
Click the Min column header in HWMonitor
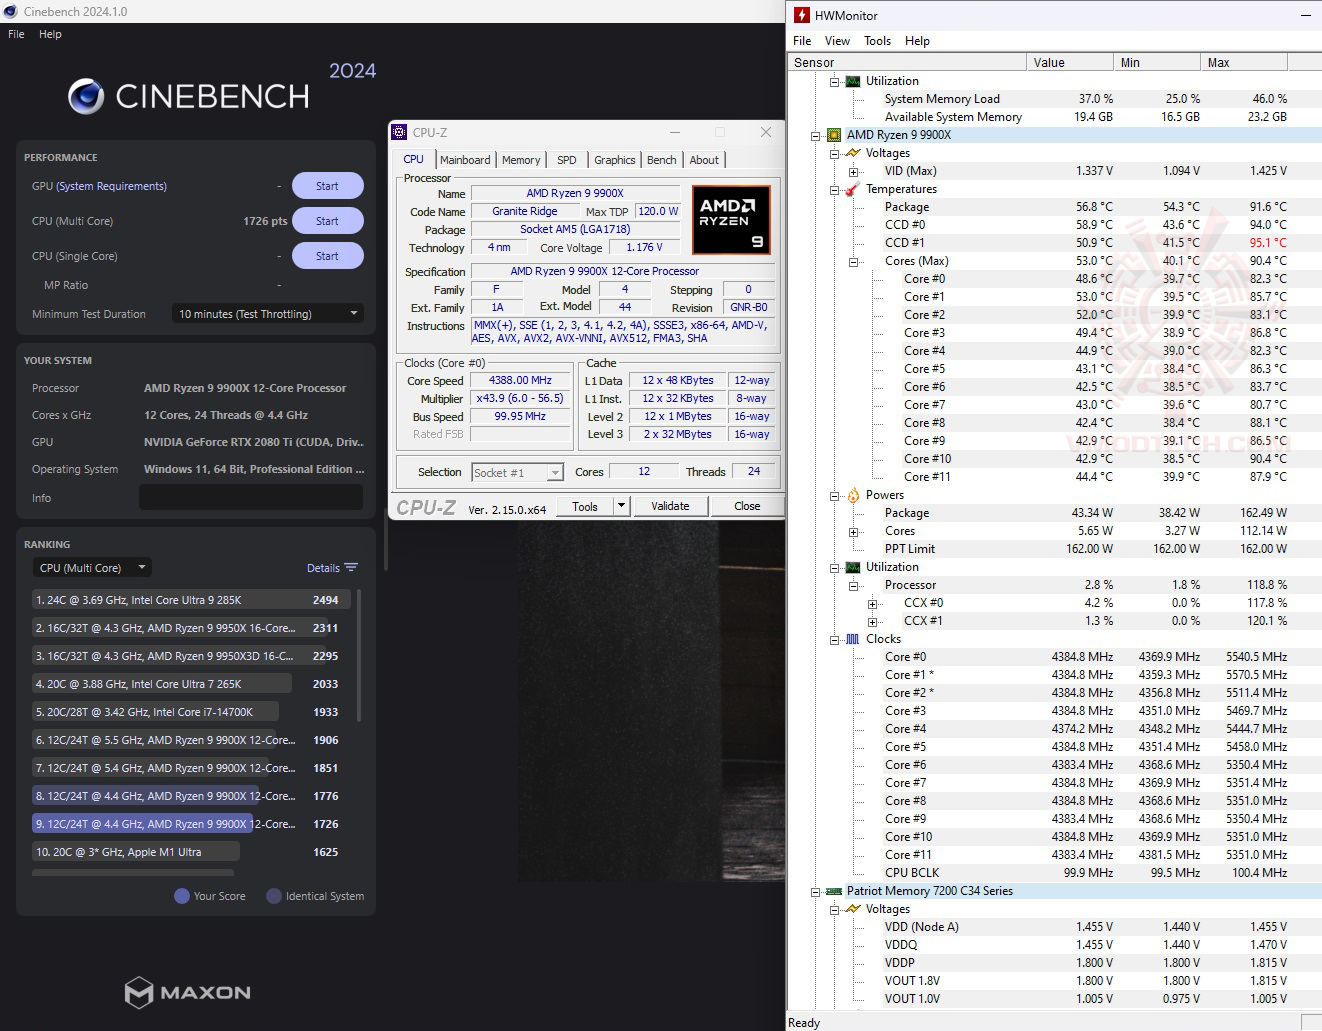coord(1157,62)
